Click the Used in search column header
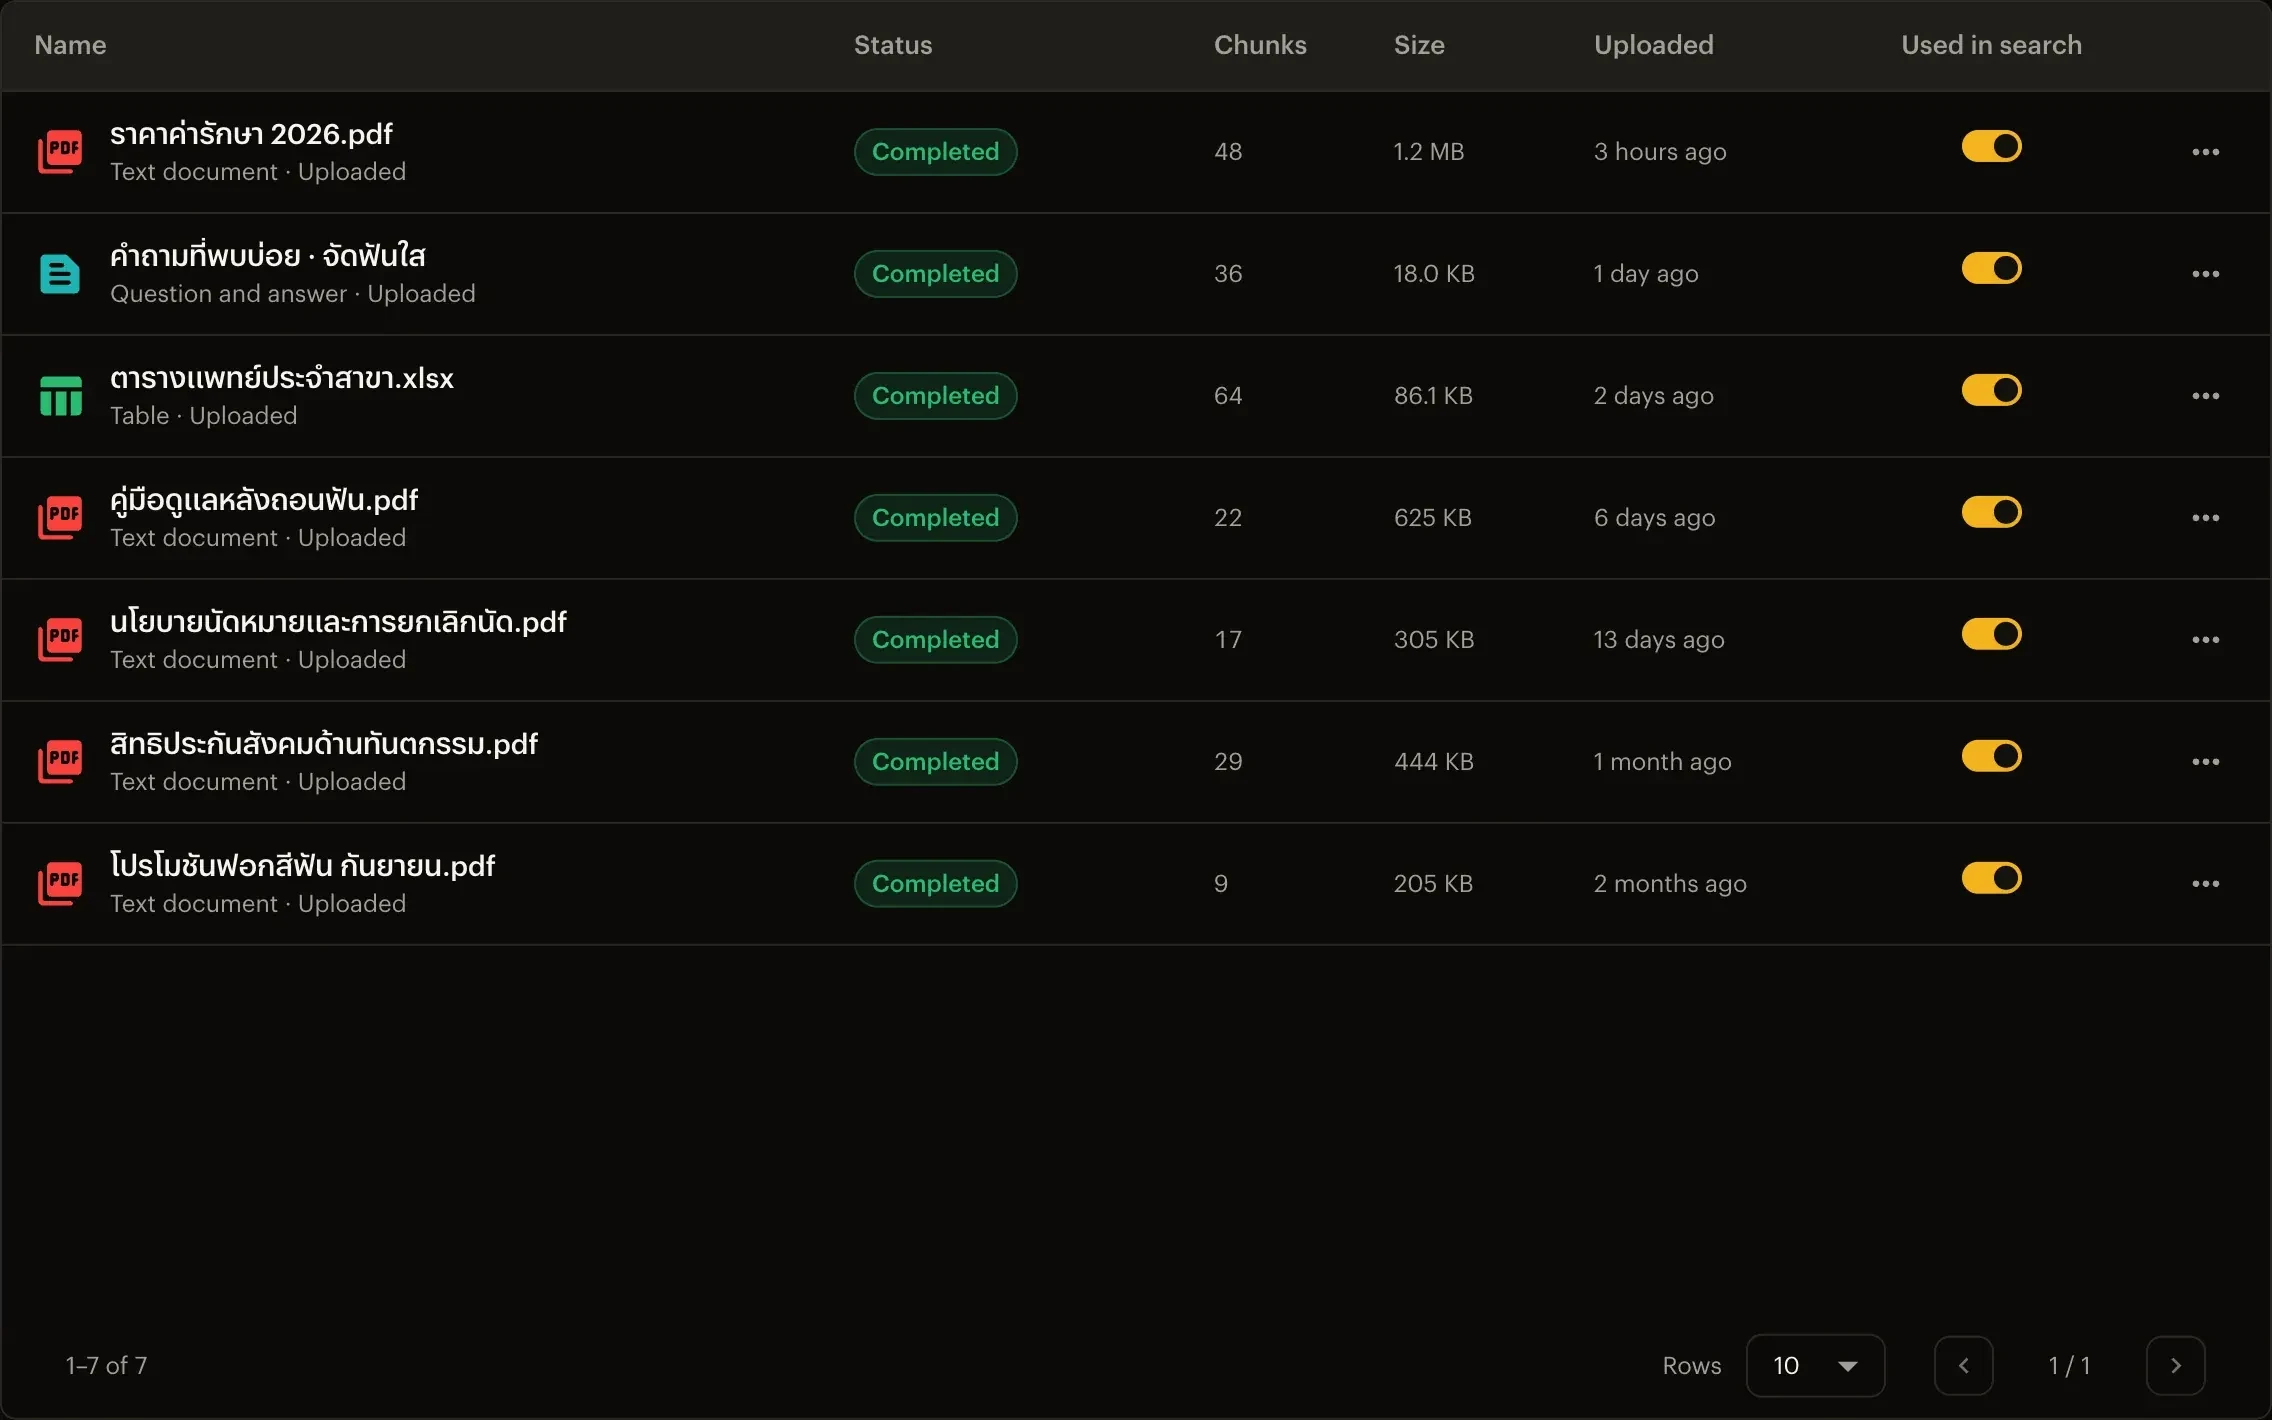Screen dimensions: 2272x1420 [x=1991, y=45]
